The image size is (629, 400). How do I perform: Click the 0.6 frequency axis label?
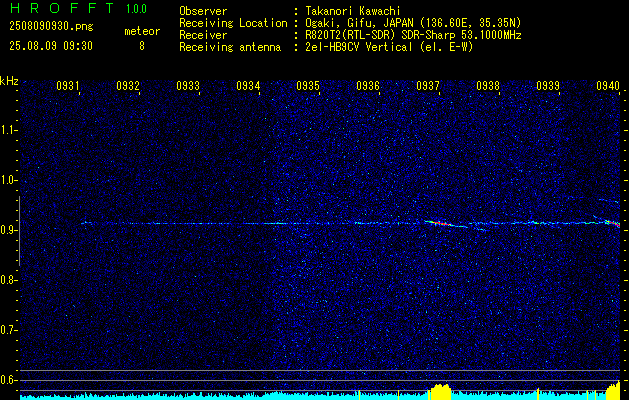[x=8, y=380]
